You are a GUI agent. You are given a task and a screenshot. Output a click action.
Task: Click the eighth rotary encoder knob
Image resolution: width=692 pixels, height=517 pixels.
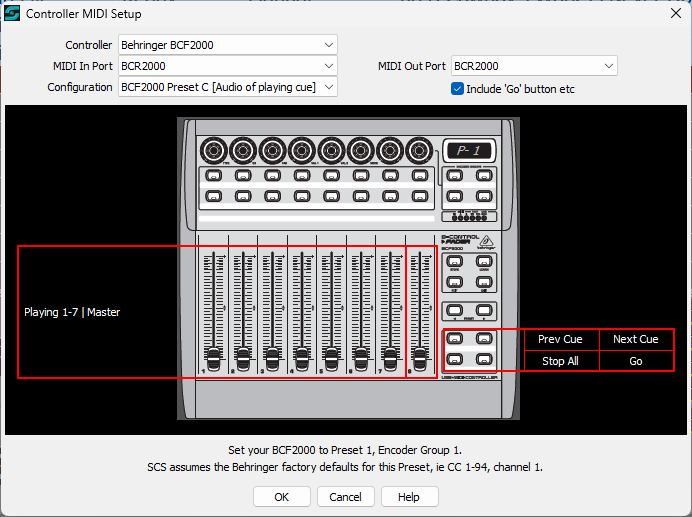point(420,151)
